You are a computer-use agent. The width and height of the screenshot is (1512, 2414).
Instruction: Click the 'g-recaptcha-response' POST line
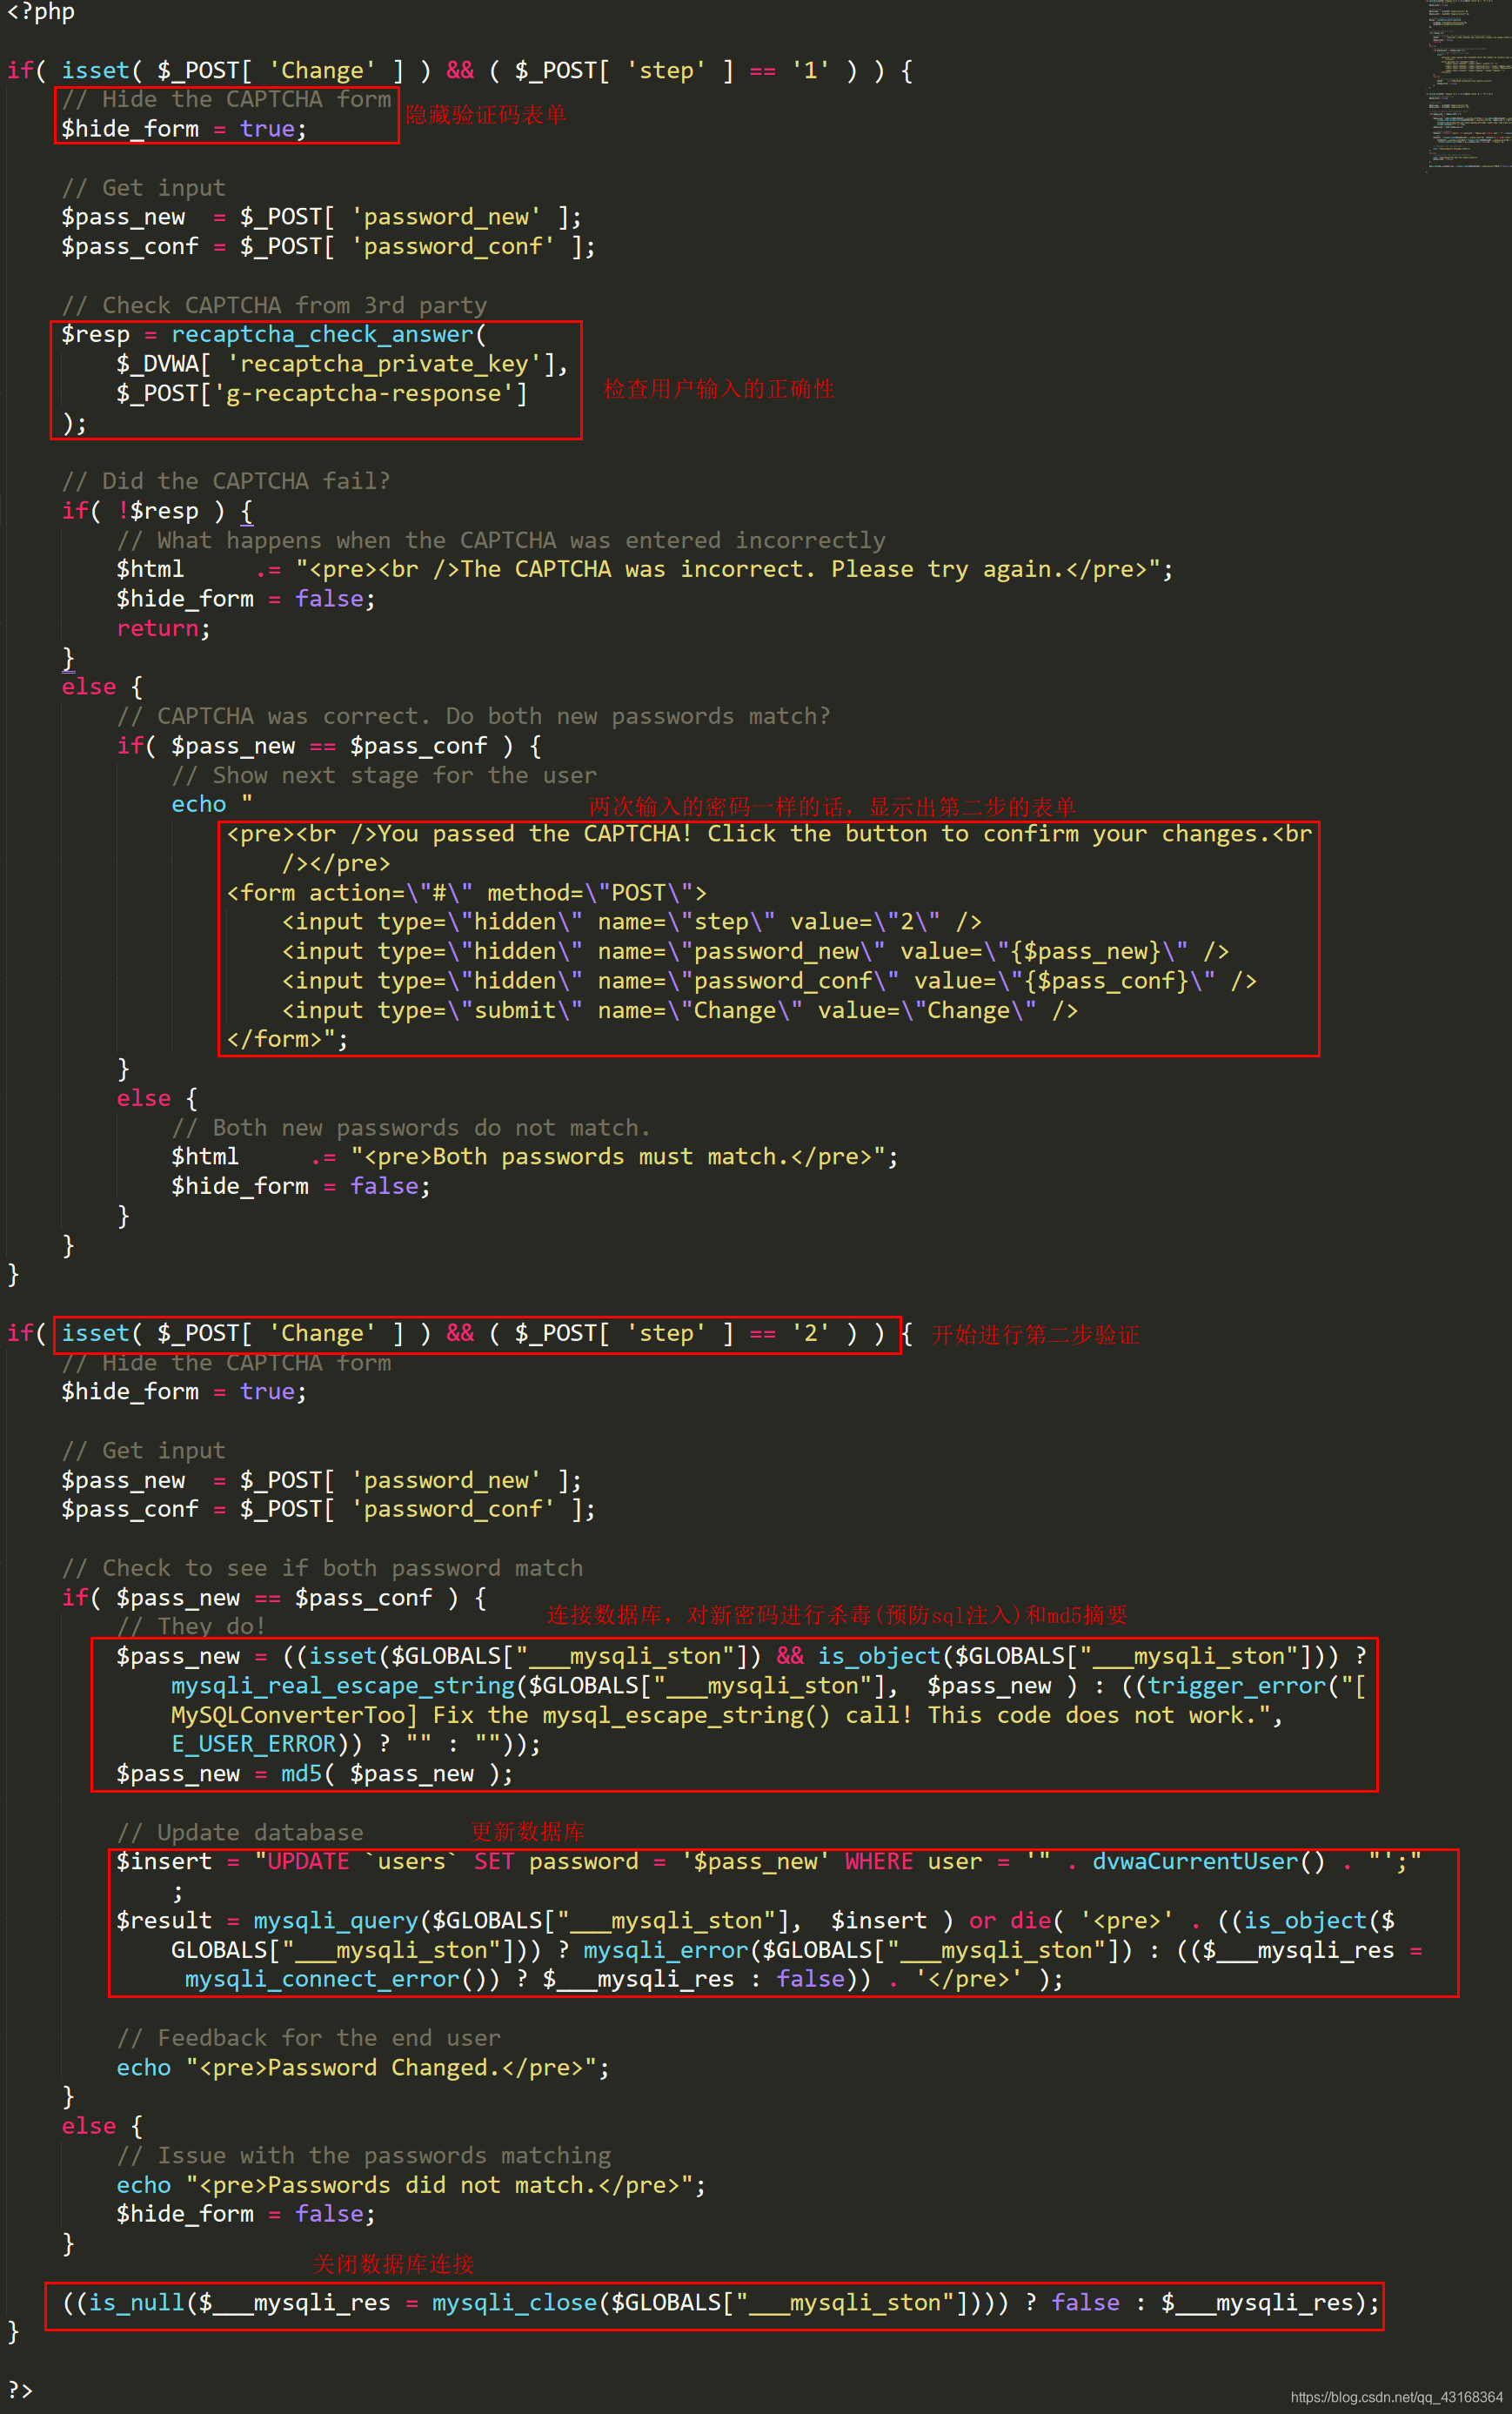tap(321, 393)
